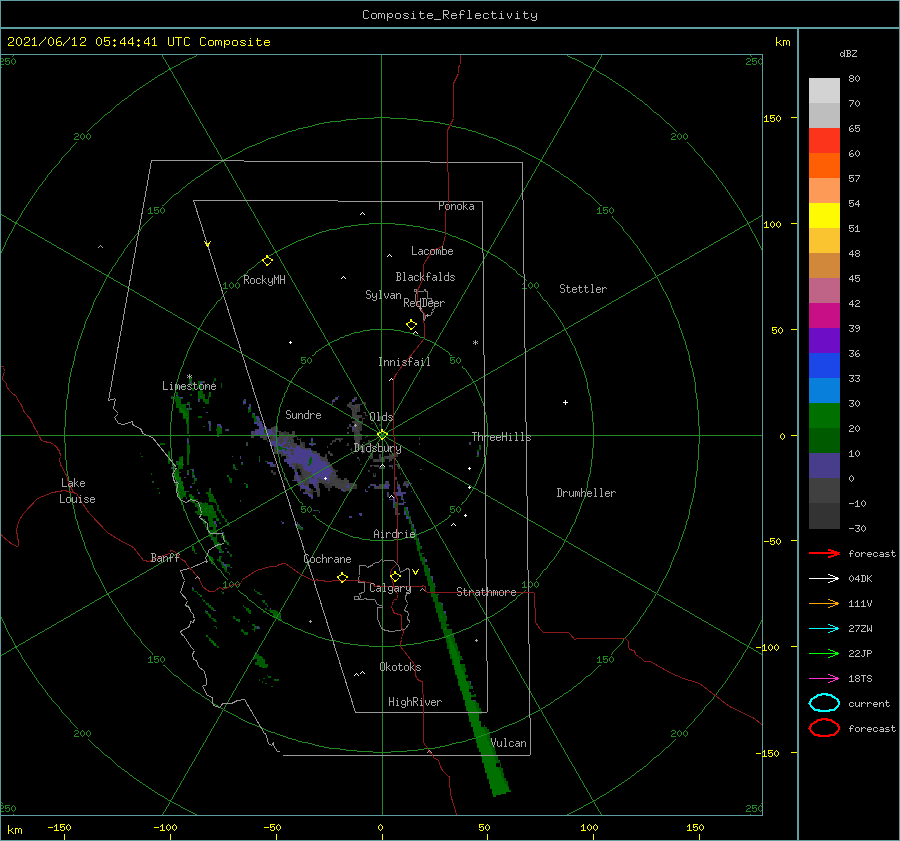
Task: Click the white 04DK arrow legend icon
Action: (824, 579)
